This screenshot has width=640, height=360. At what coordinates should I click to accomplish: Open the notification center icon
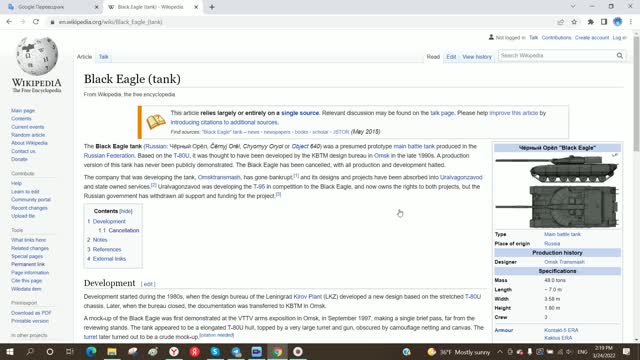[x=627, y=351]
